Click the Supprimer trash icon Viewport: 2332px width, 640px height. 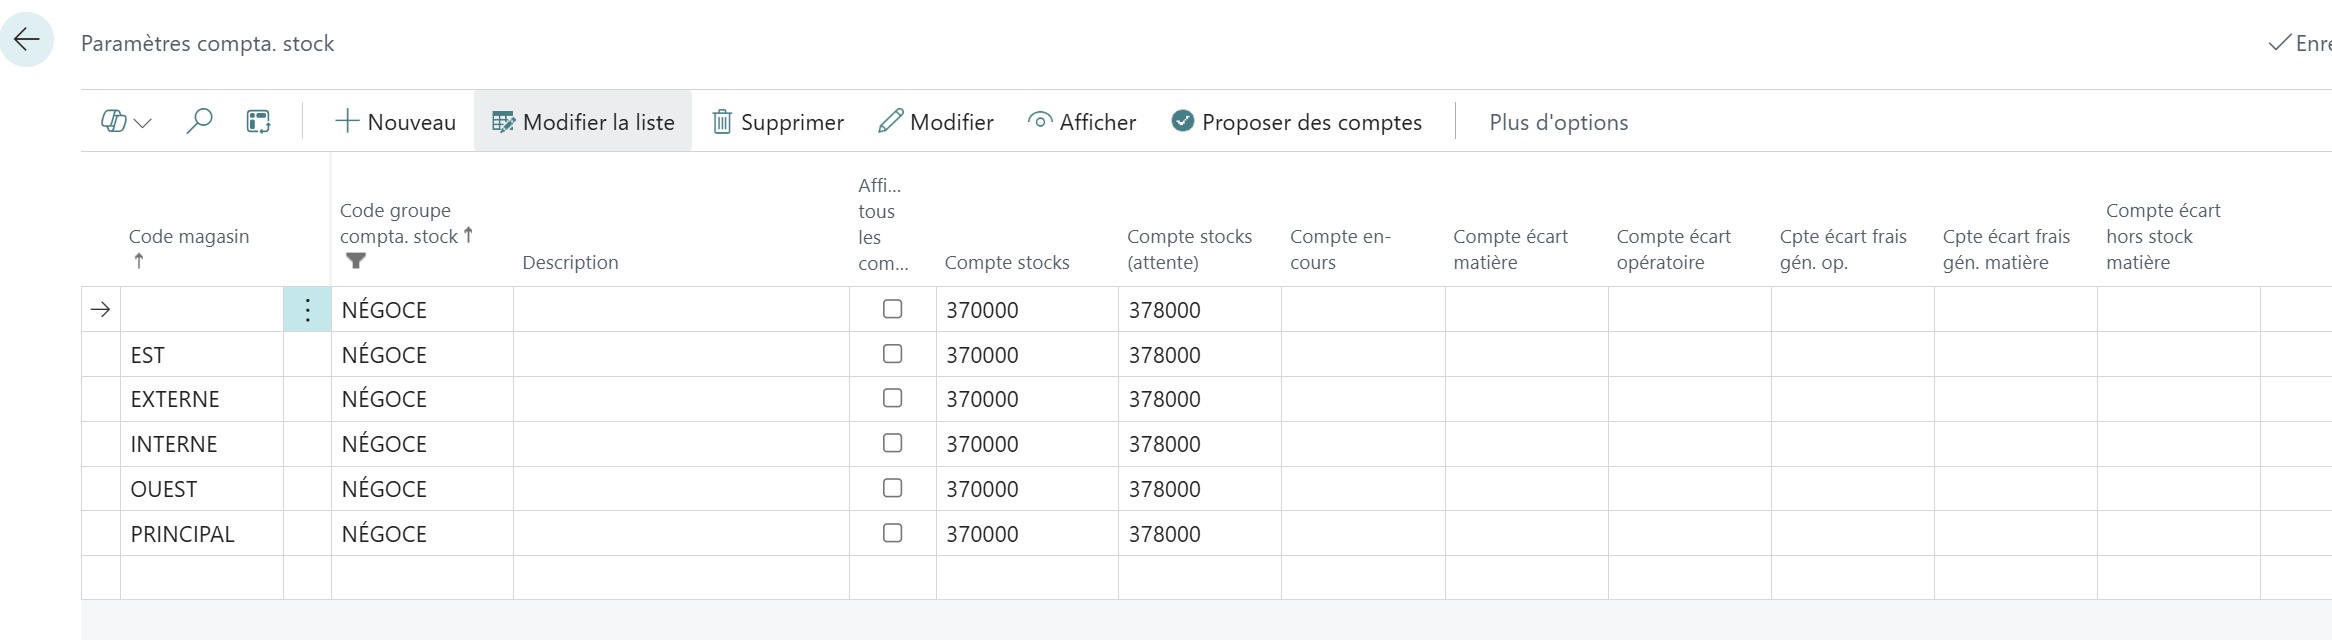pos(722,121)
